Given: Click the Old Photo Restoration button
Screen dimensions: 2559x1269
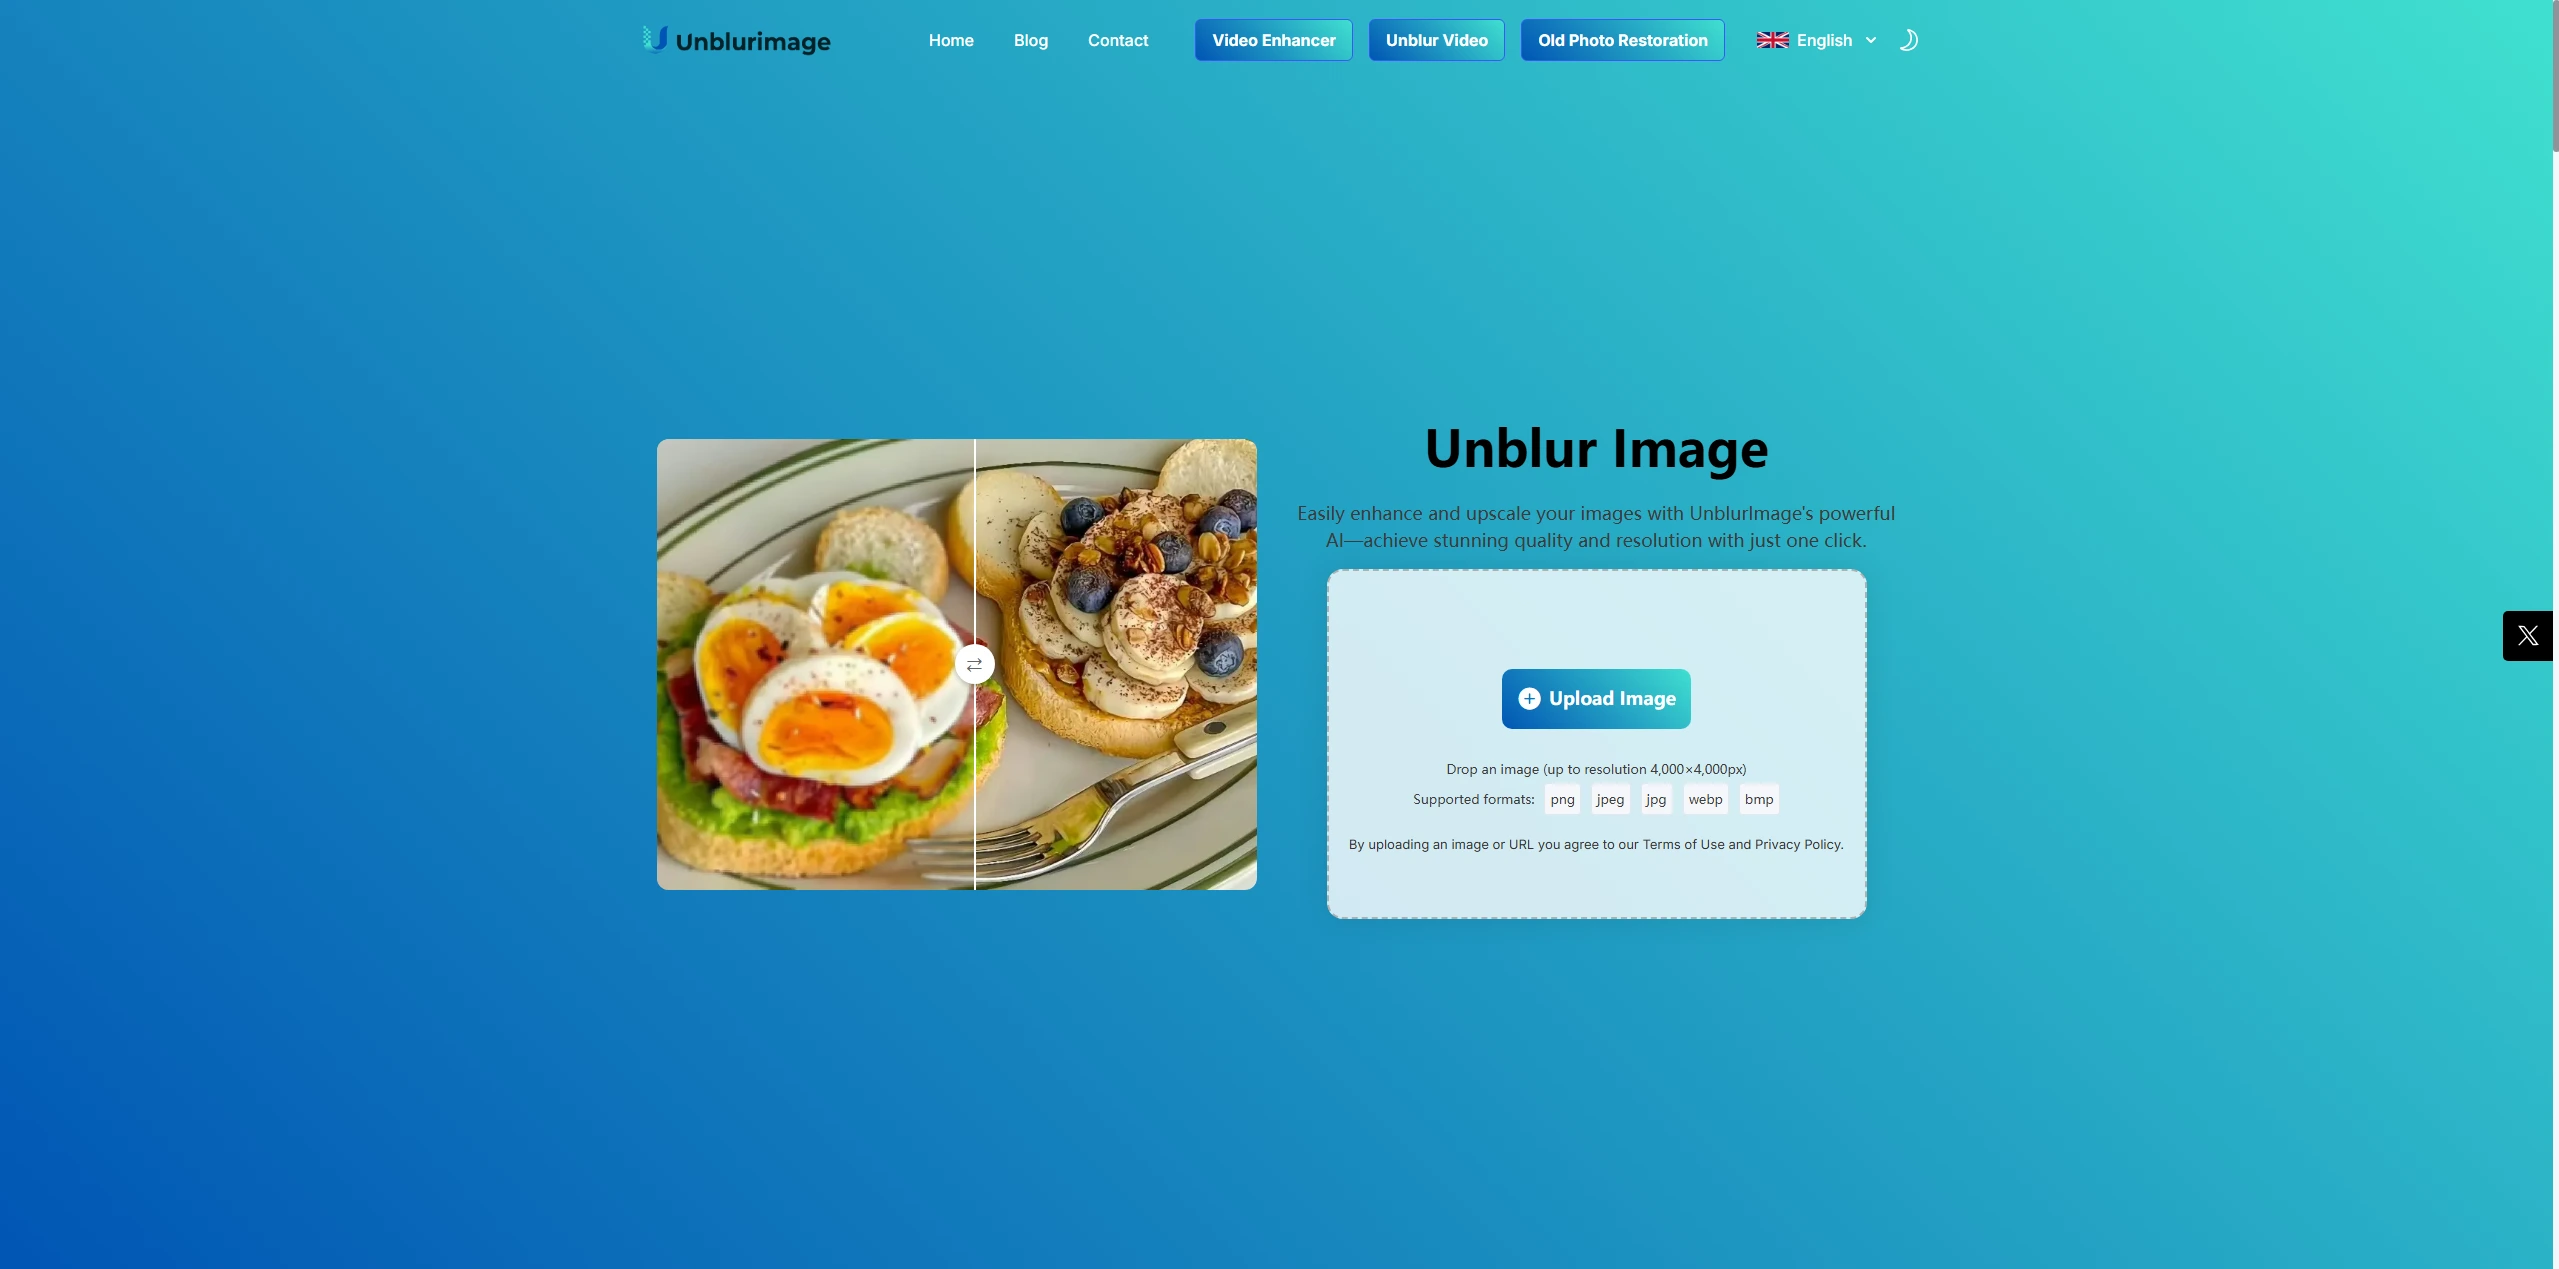Looking at the screenshot, I should pyautogui.click(x=1622, y=39).
